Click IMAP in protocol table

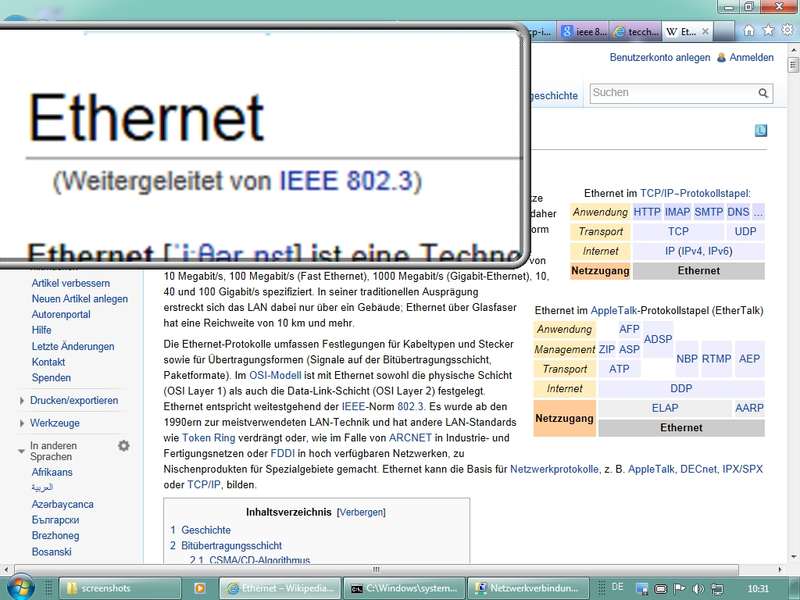(677, 212)
